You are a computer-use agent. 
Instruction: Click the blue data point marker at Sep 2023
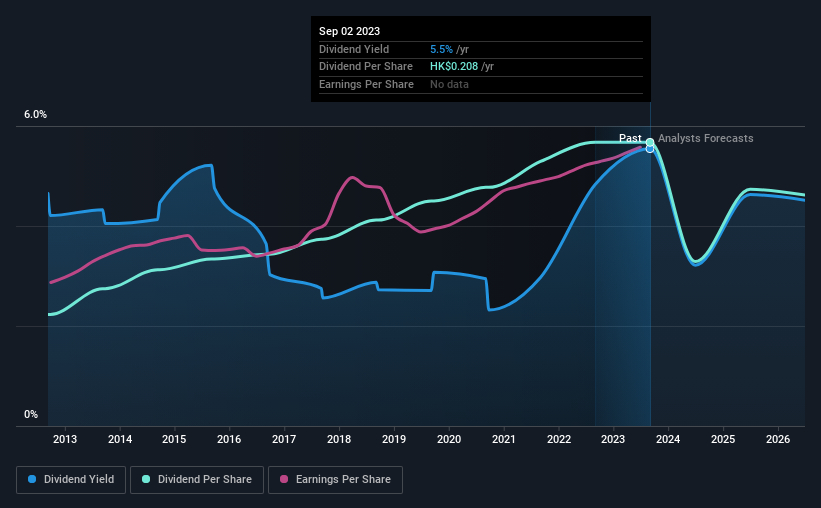pos(650,149)
